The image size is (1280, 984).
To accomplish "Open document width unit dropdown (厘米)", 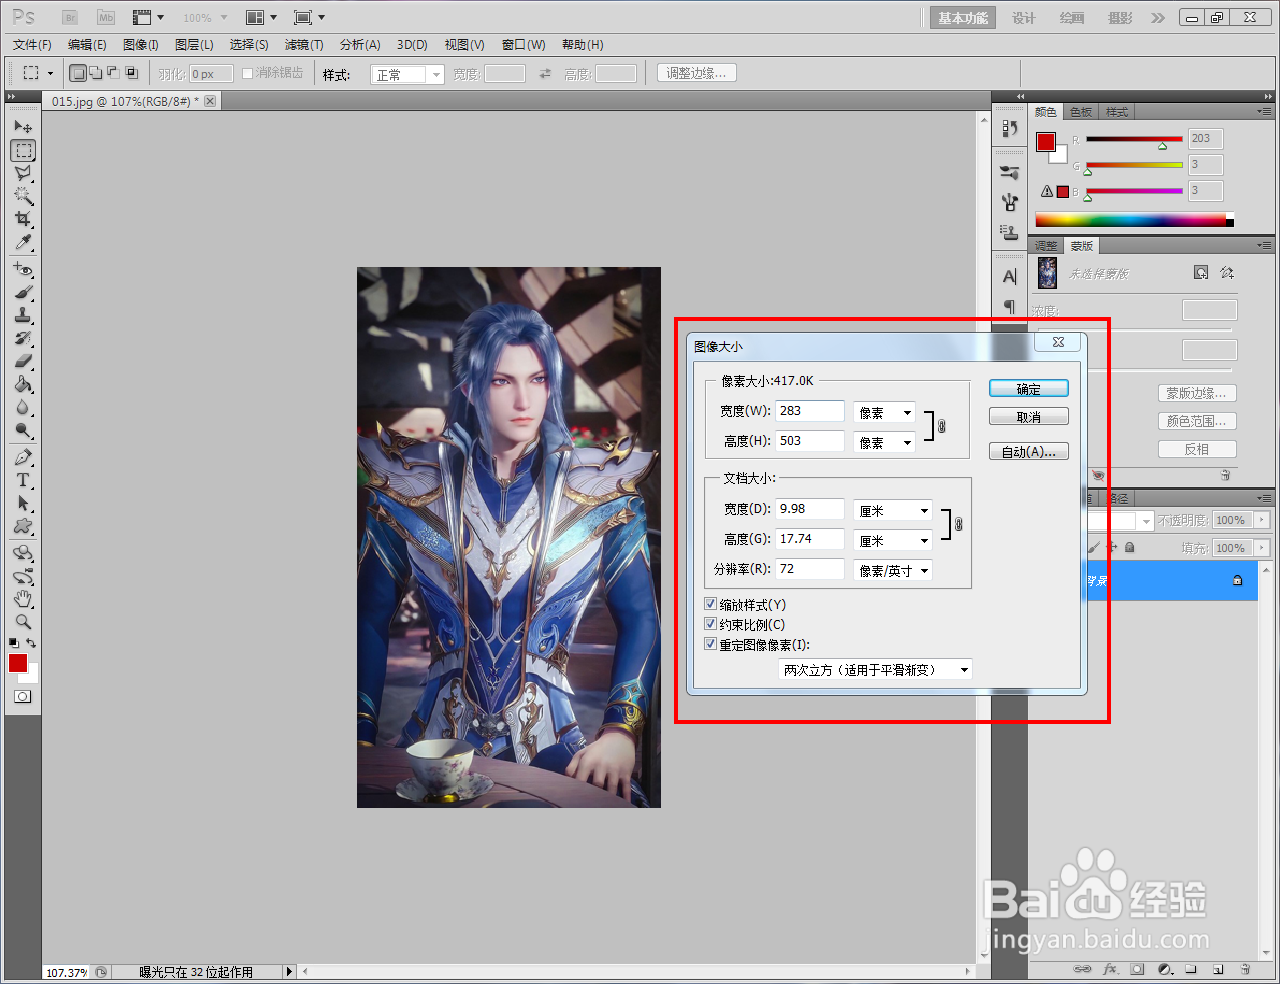I will [893, 510].
